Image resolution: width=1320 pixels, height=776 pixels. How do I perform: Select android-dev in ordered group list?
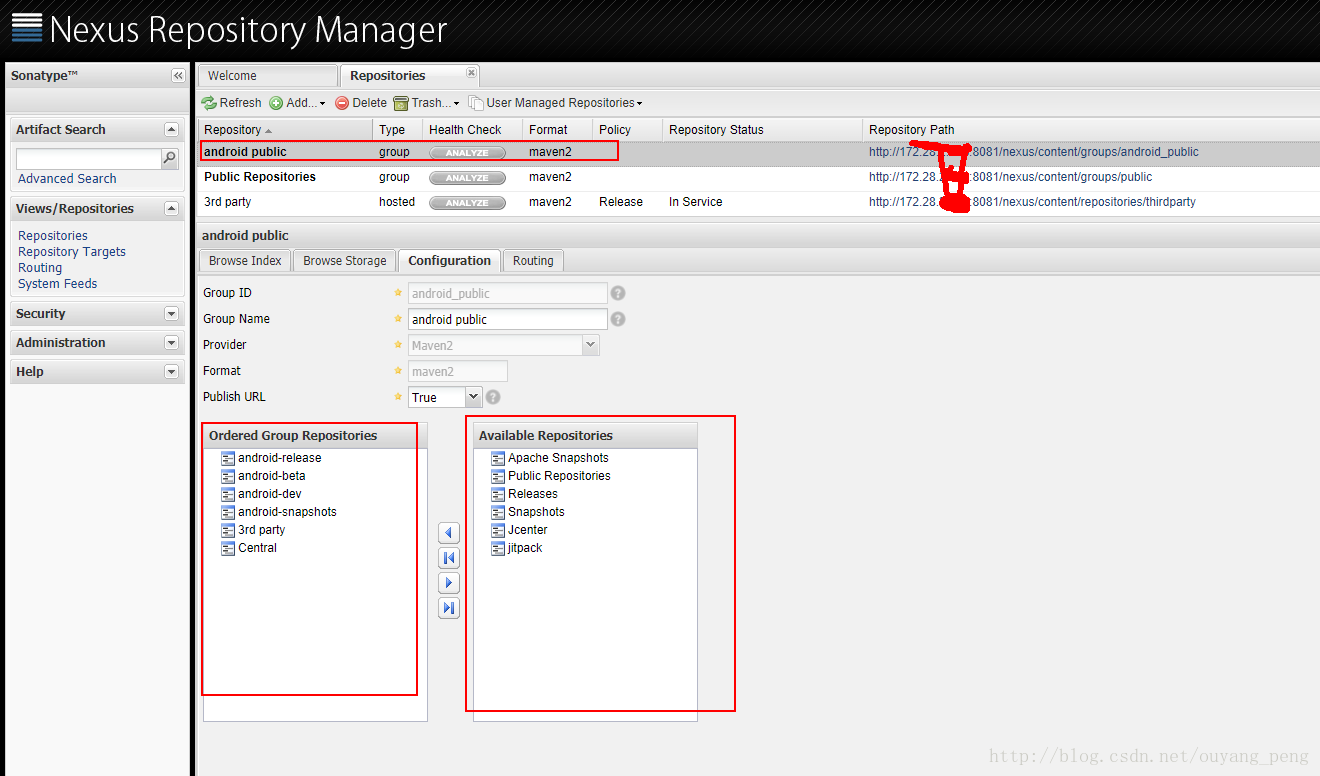point(270,494)
